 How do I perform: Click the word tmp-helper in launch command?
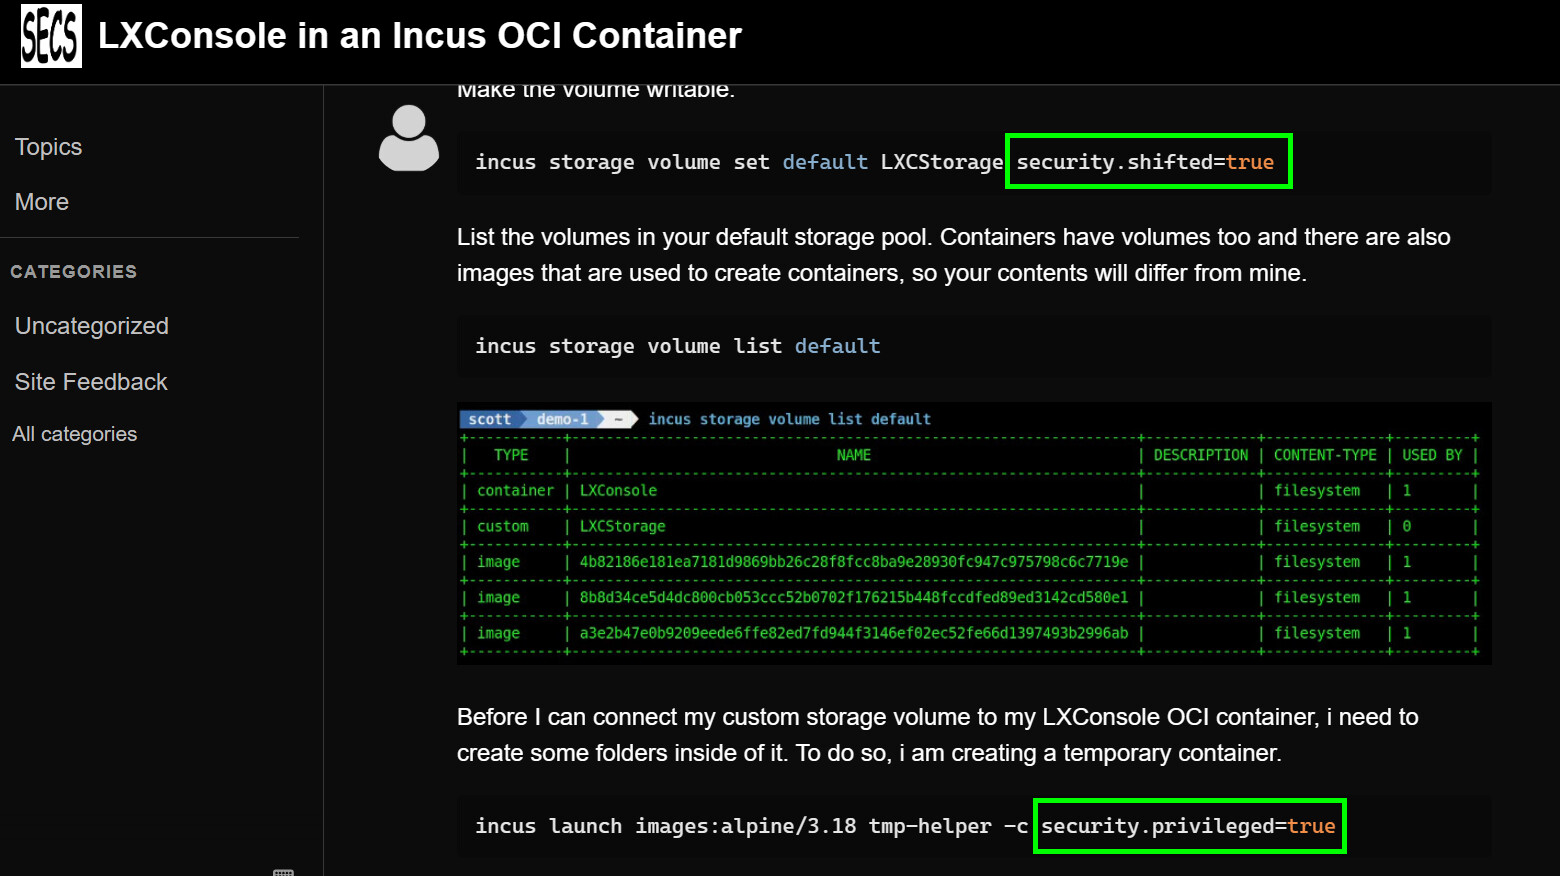coord(930,826)
